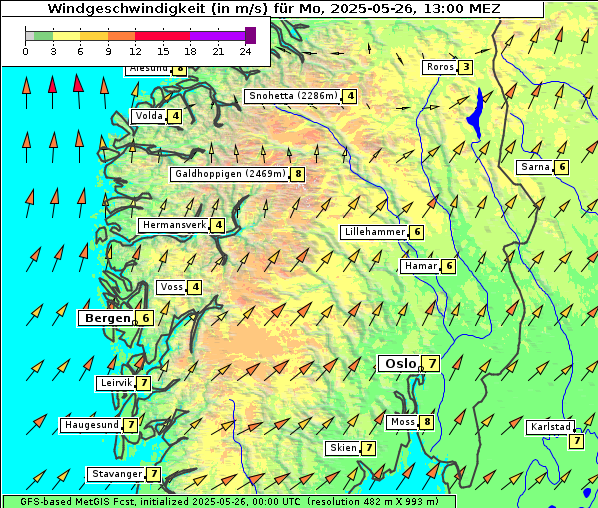Click the Windgeschwindigkeit title bar text
598x508 pixels.
click(273, 8)
